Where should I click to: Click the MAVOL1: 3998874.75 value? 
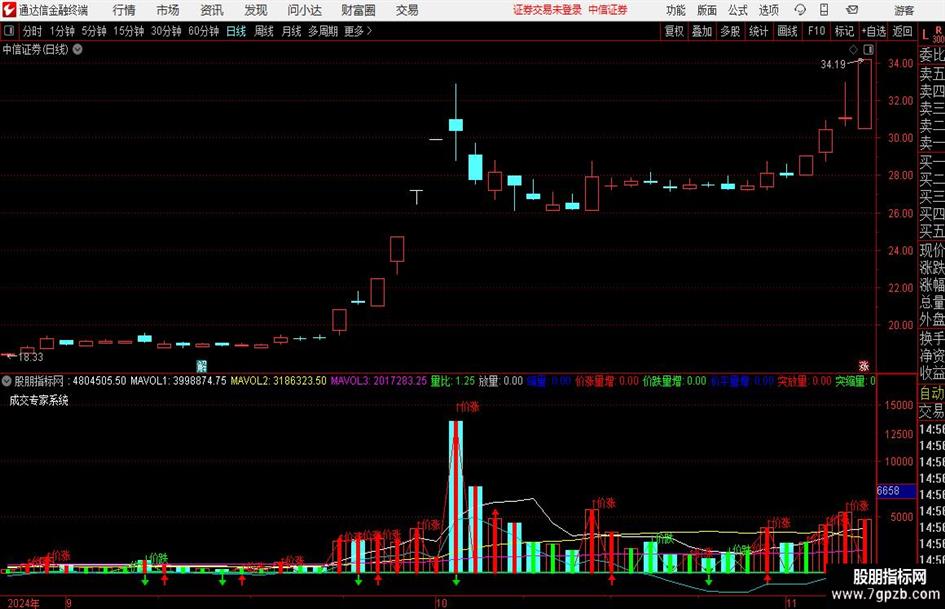(178, 381)
